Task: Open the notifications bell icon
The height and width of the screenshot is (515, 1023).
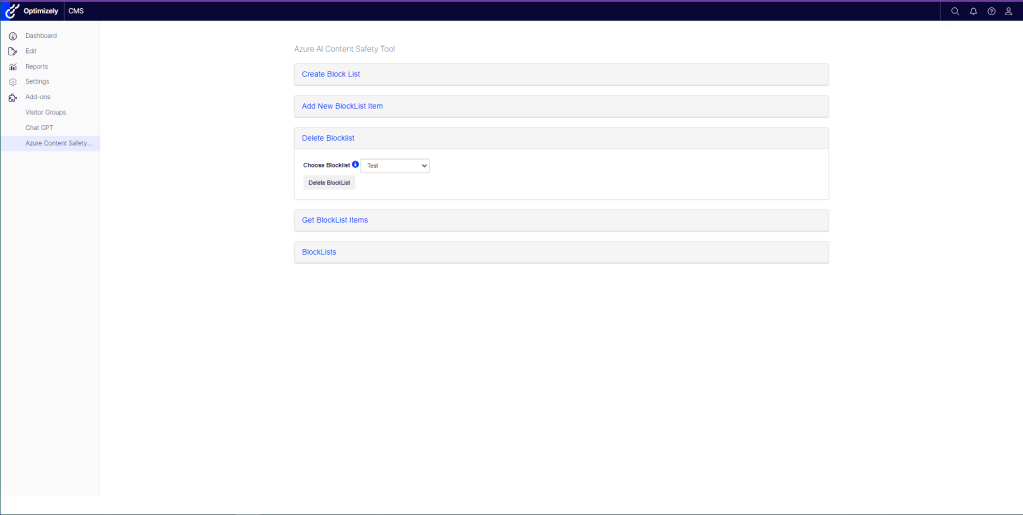Action: coord(973,11)
